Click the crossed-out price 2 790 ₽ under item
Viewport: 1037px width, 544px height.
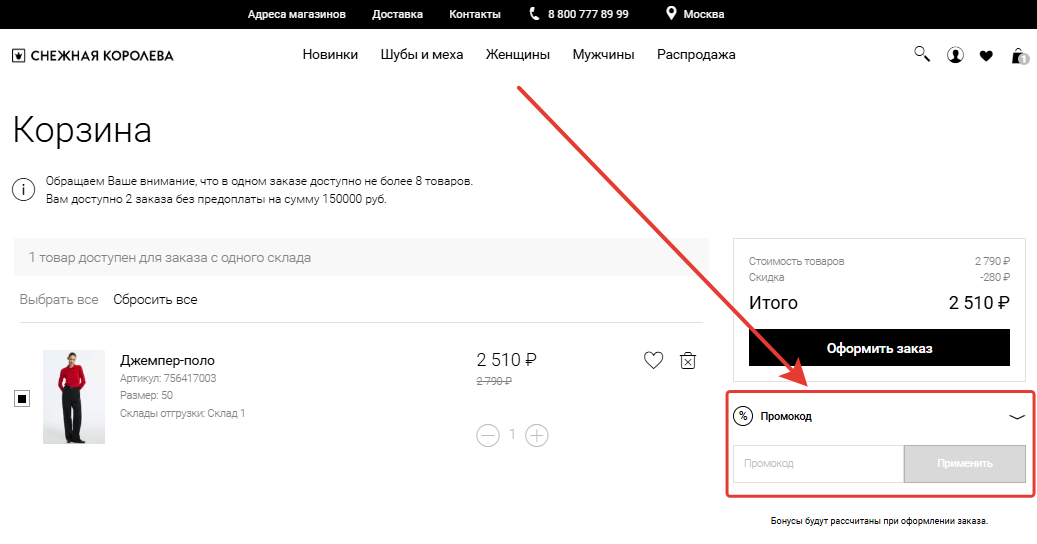point(494,381)
